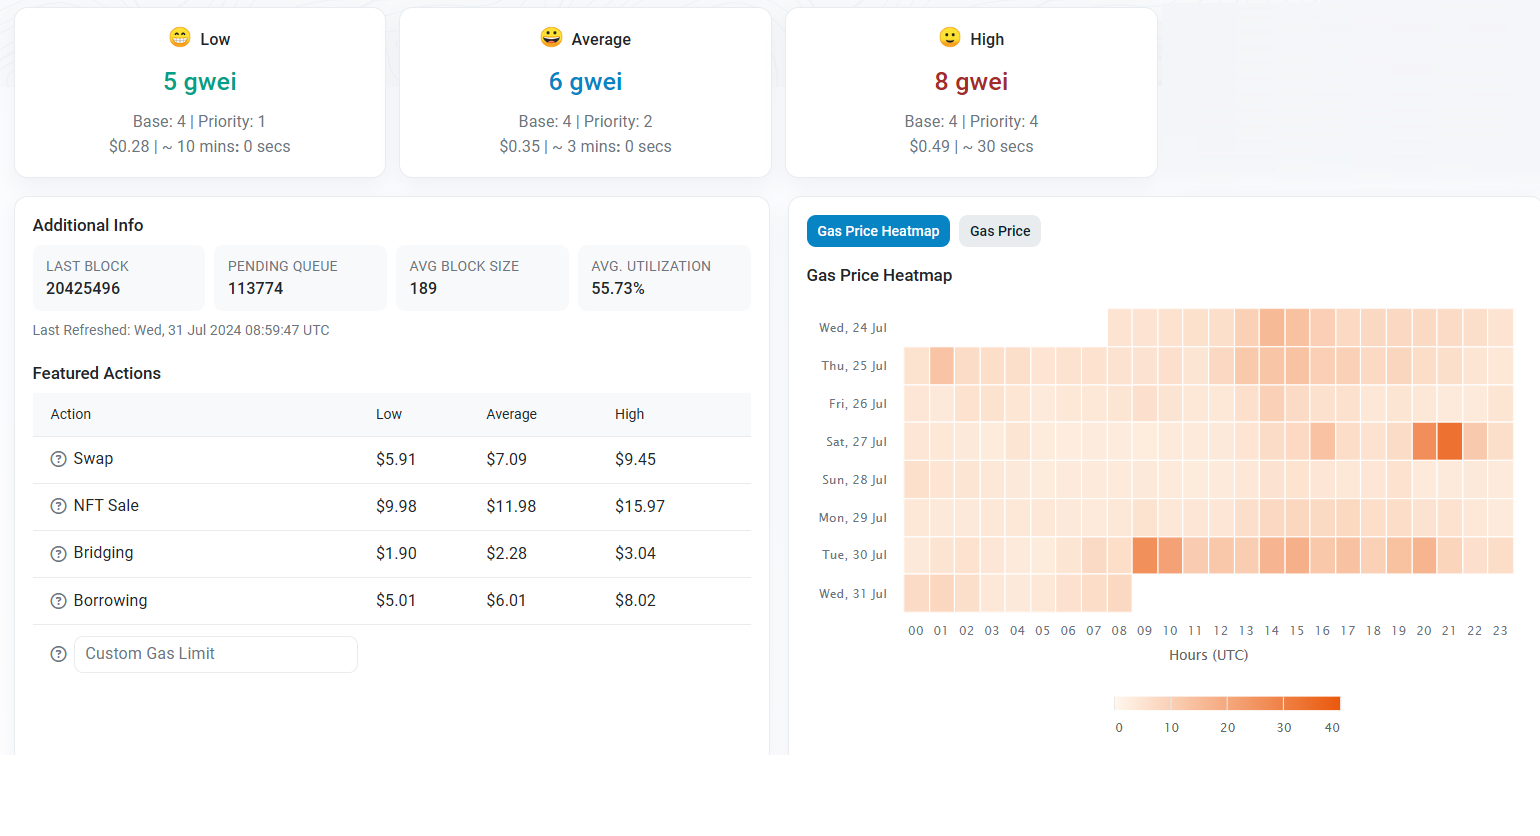Click the Wed, 31 Jul heatmap row label
This screenshot has width=1540, height=836.
(853, 593)
